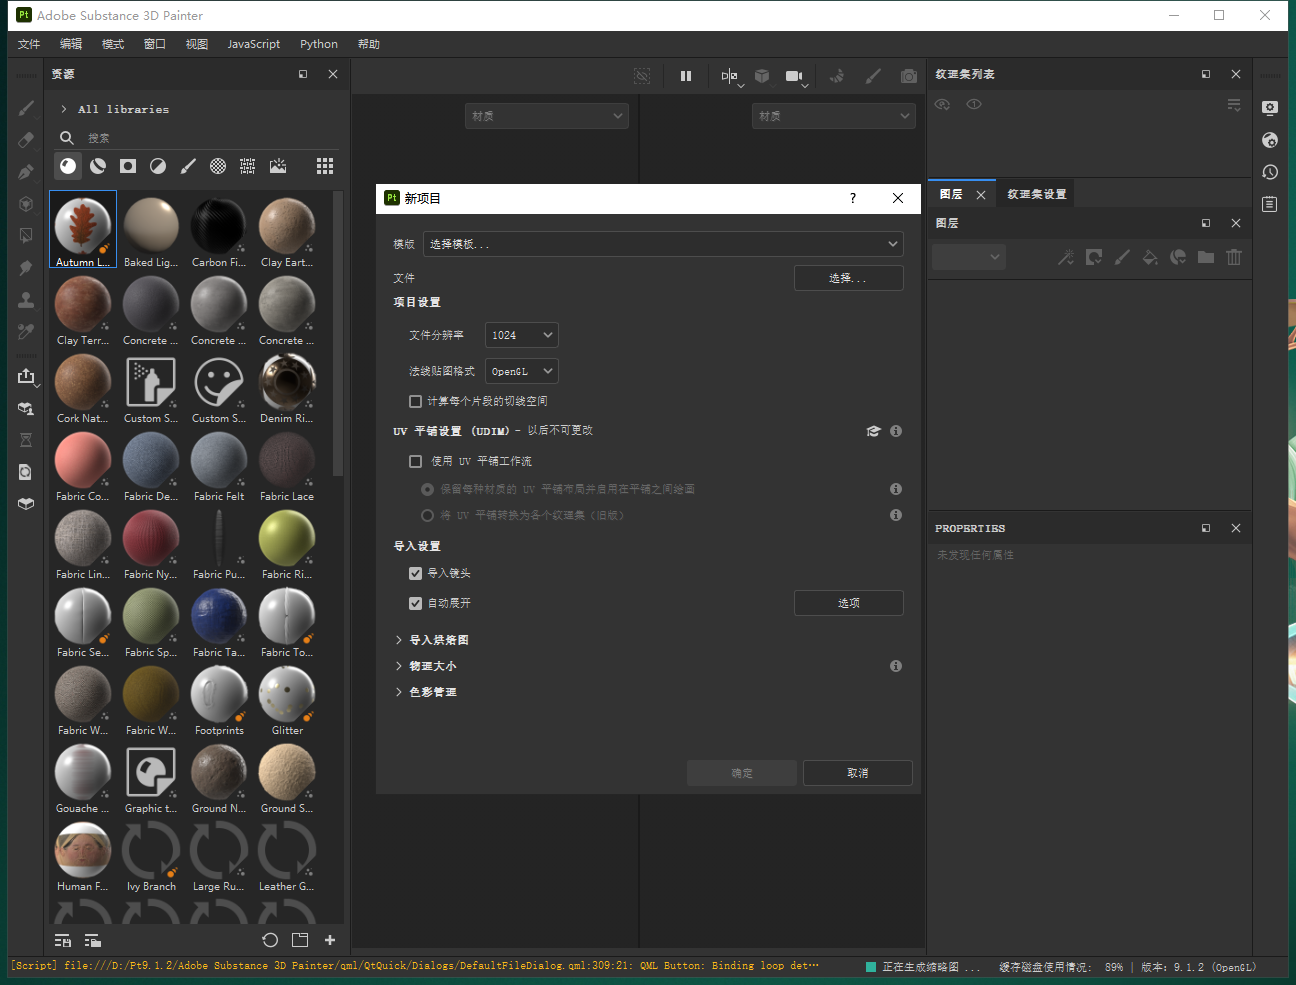Screen dimensions: 1296x985
Task: Click the 选择... file select button
Action: [849, 278]
